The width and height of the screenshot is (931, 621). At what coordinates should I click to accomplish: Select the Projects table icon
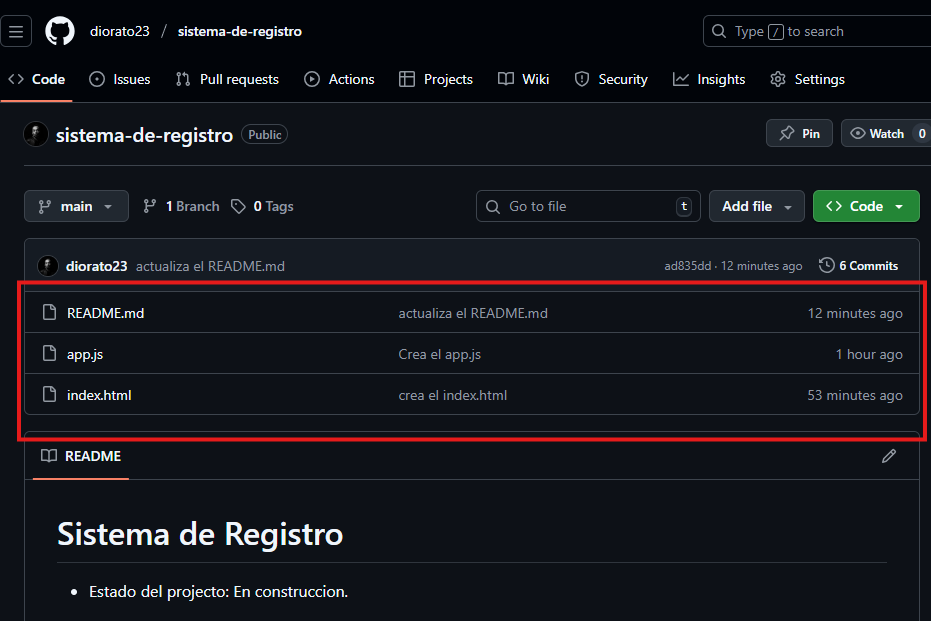(407, 79)
